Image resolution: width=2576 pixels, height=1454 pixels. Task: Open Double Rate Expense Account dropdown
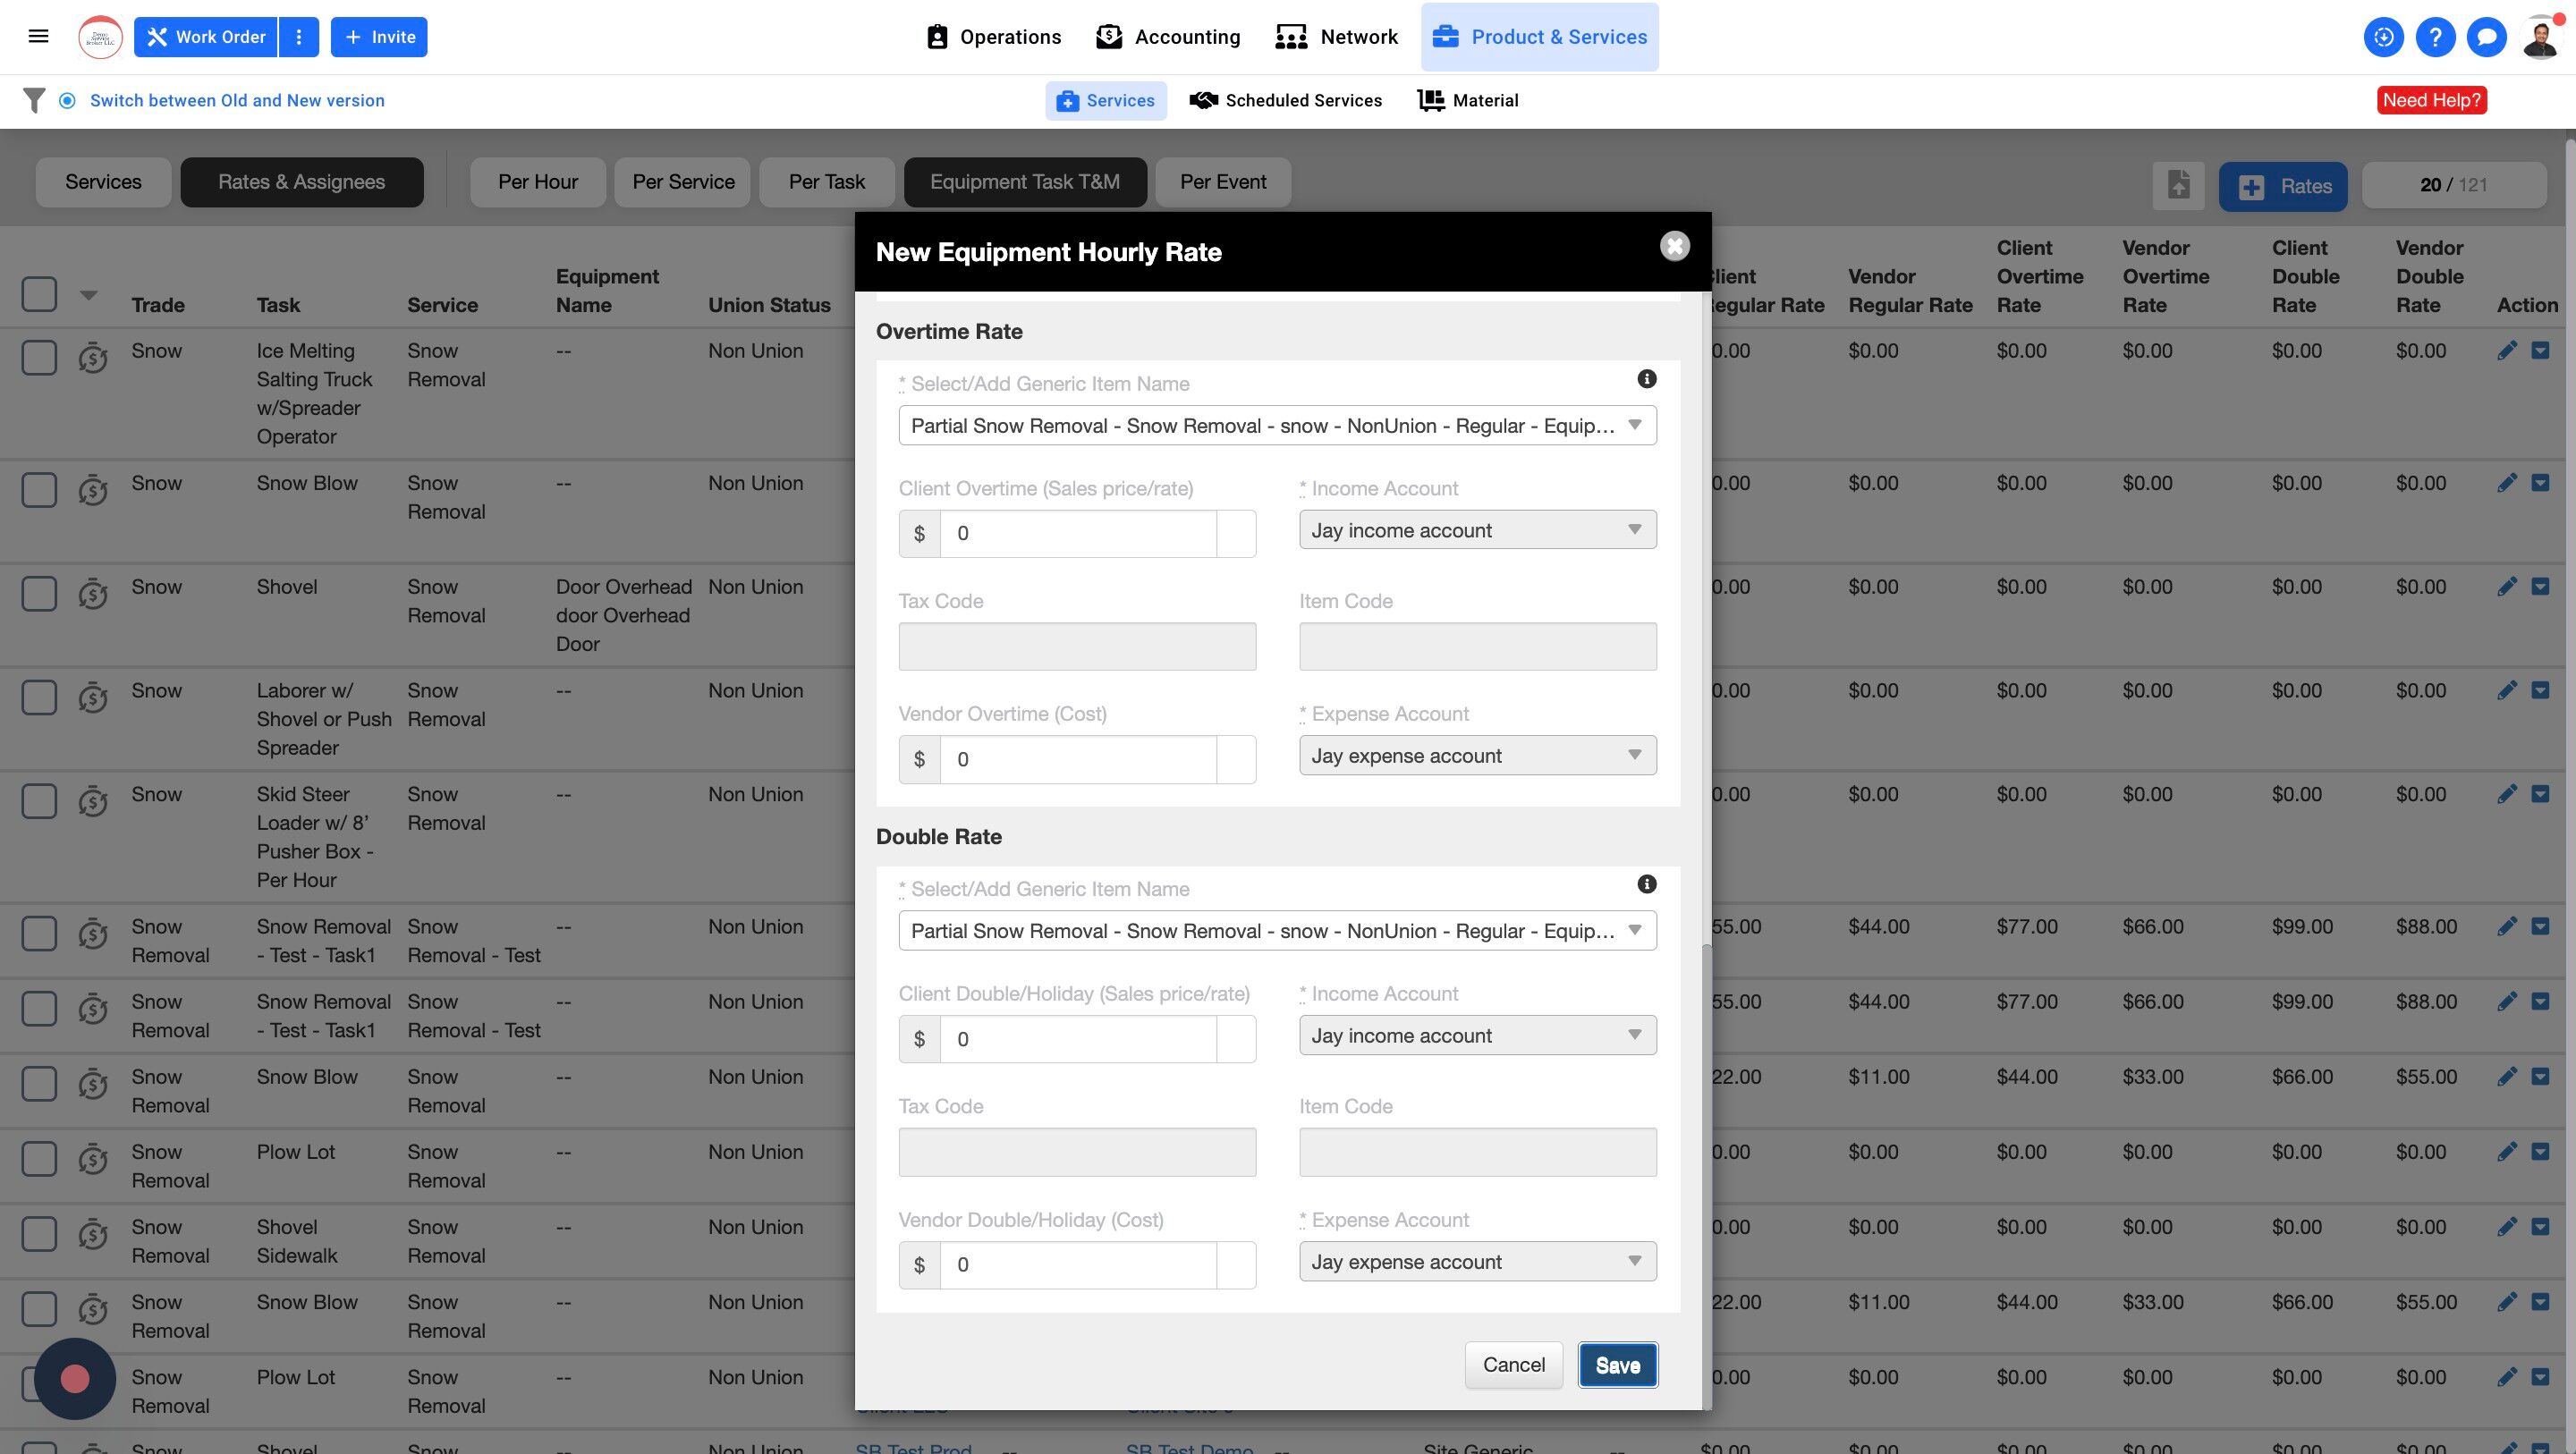tap(1476, 1261)
